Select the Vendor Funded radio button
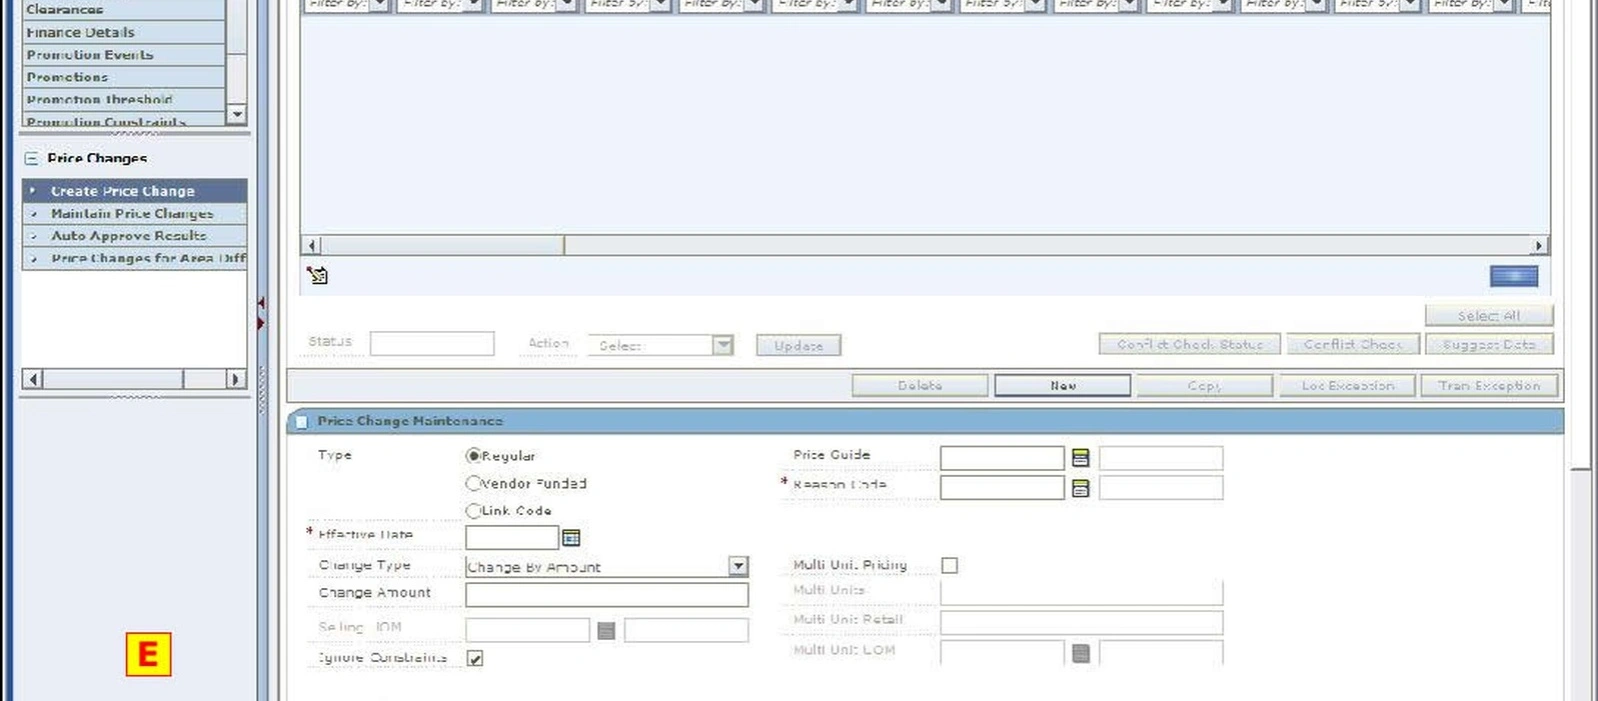The width and height of the screenshot is (1598, 701). click(474, 483)
